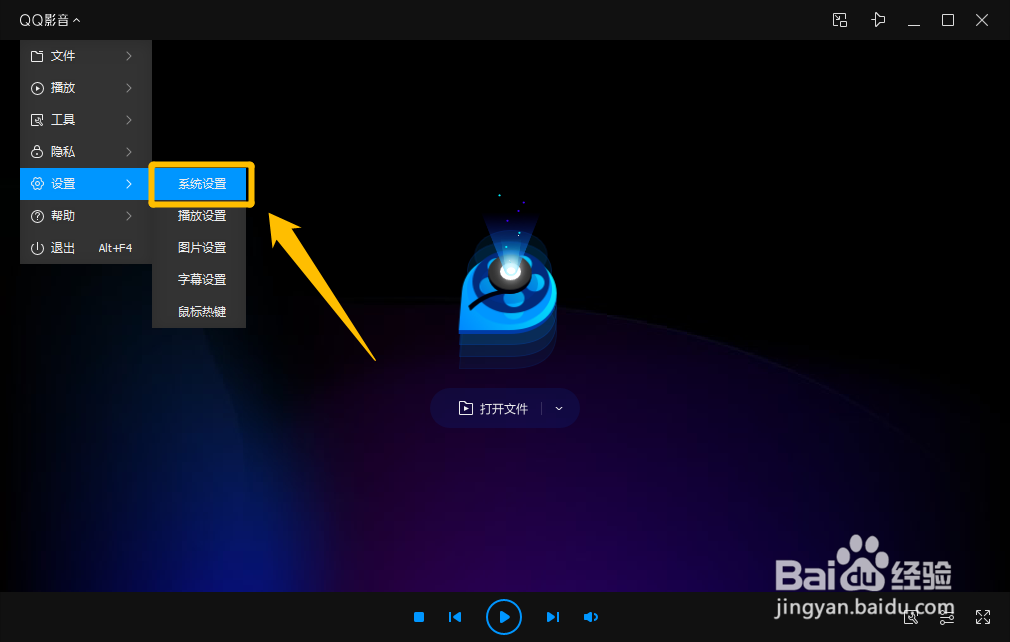Screen dimensions: 1010x642
Task: Click the power icon beside 退出
Action: pos(37,248)
